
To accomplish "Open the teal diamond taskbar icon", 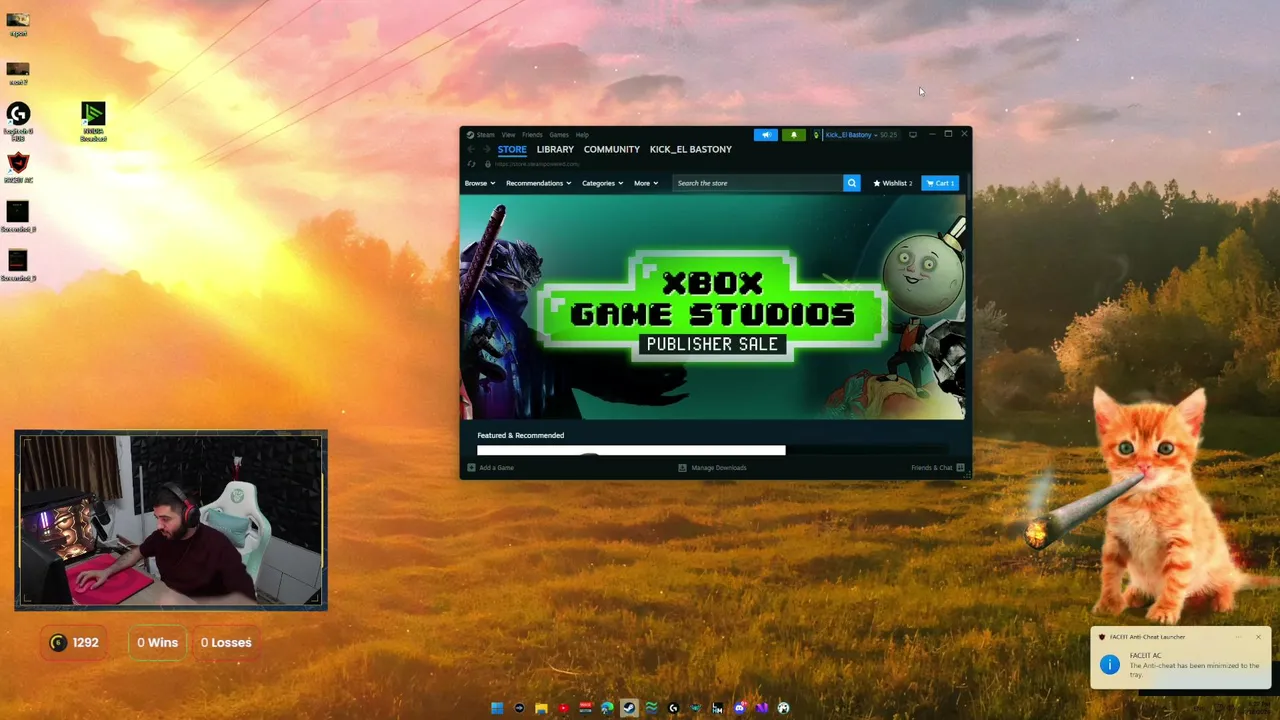I will click(695, 708).
